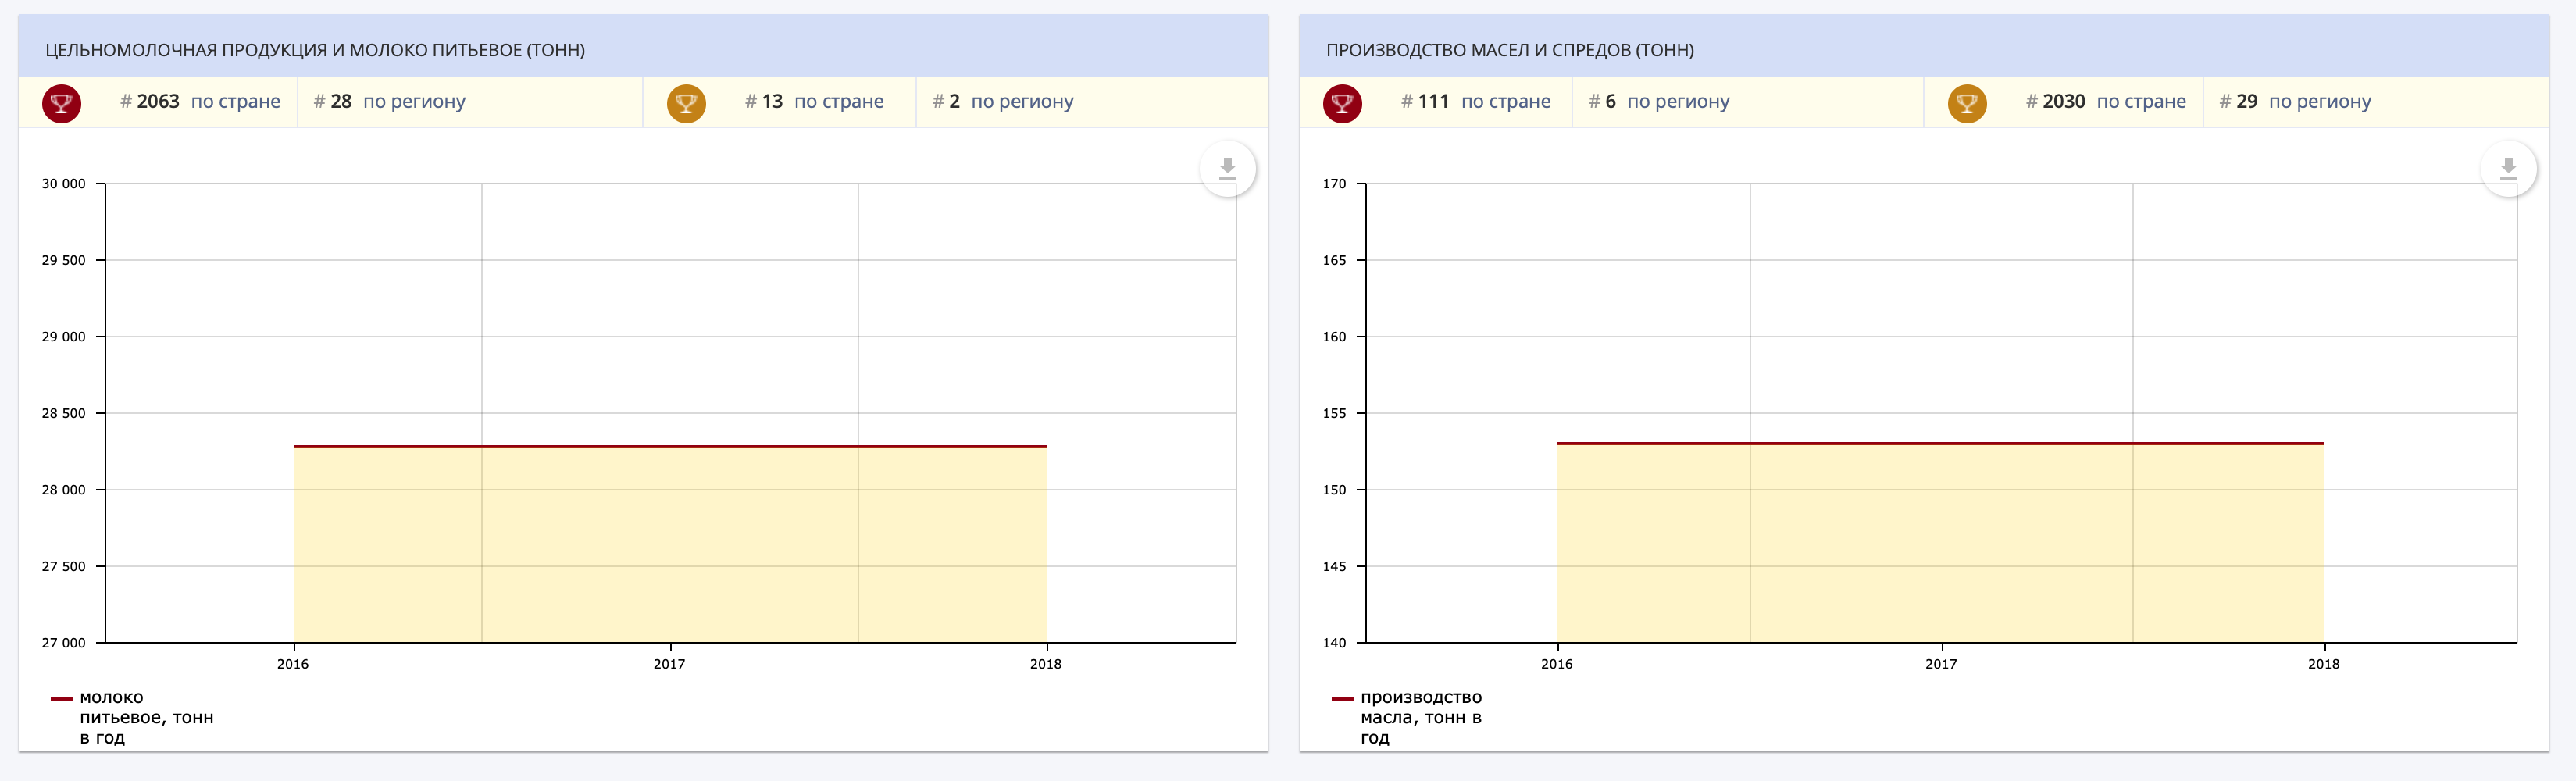
Task: Open the #2030 'по стране' ranking
Action: (2105, 102)
